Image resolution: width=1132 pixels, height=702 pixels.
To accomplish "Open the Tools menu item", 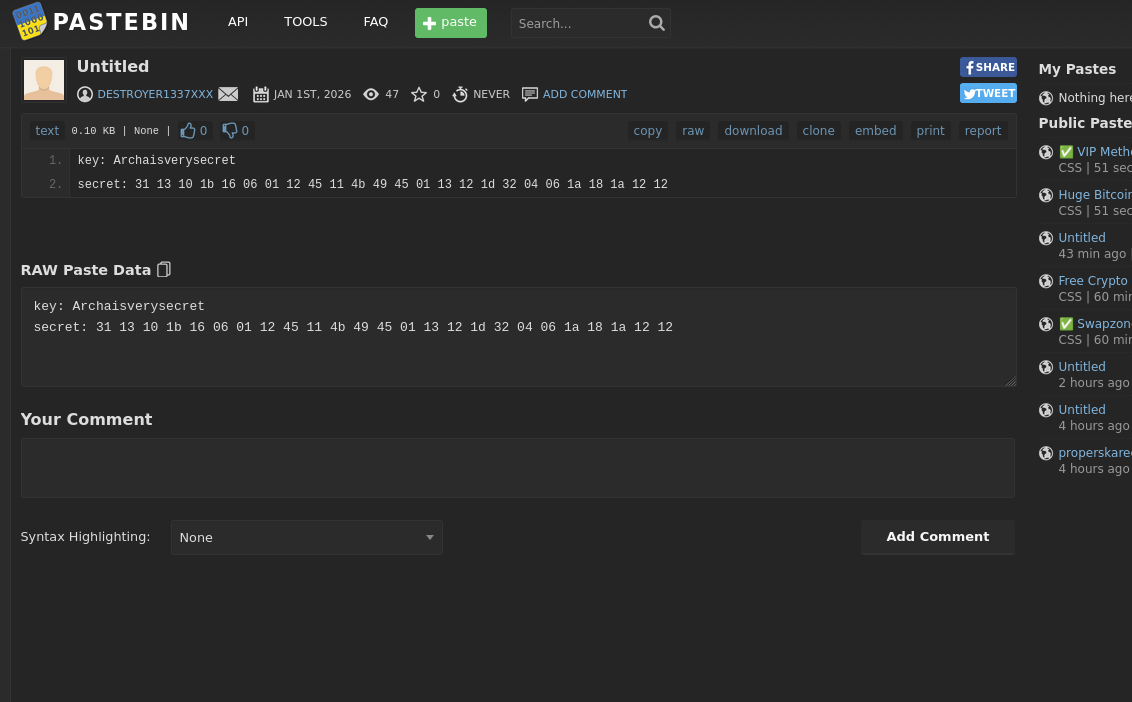I will (305, 22).
